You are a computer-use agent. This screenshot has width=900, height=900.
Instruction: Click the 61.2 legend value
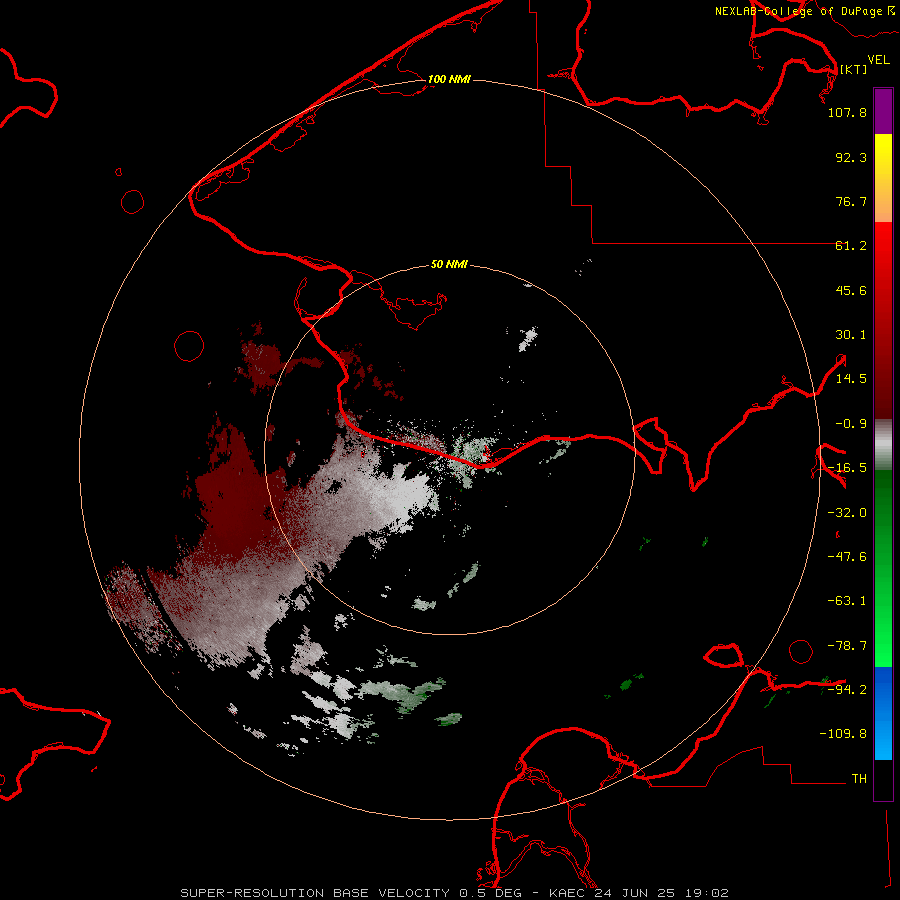click(851, 246)
